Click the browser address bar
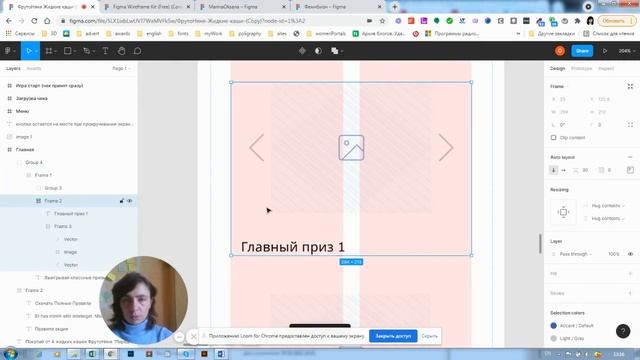This screenshot has height=360, width=640. coord(212,21)
